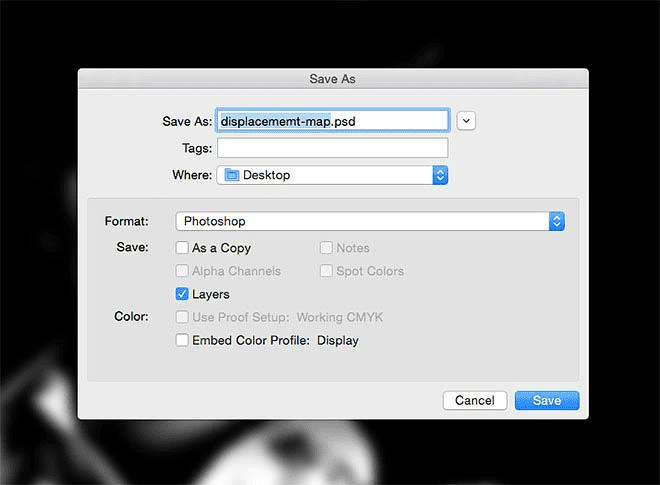This screenshot has width=660, height=485.
Task: Click the Save As dialog title bar
Action: (332, 78)
